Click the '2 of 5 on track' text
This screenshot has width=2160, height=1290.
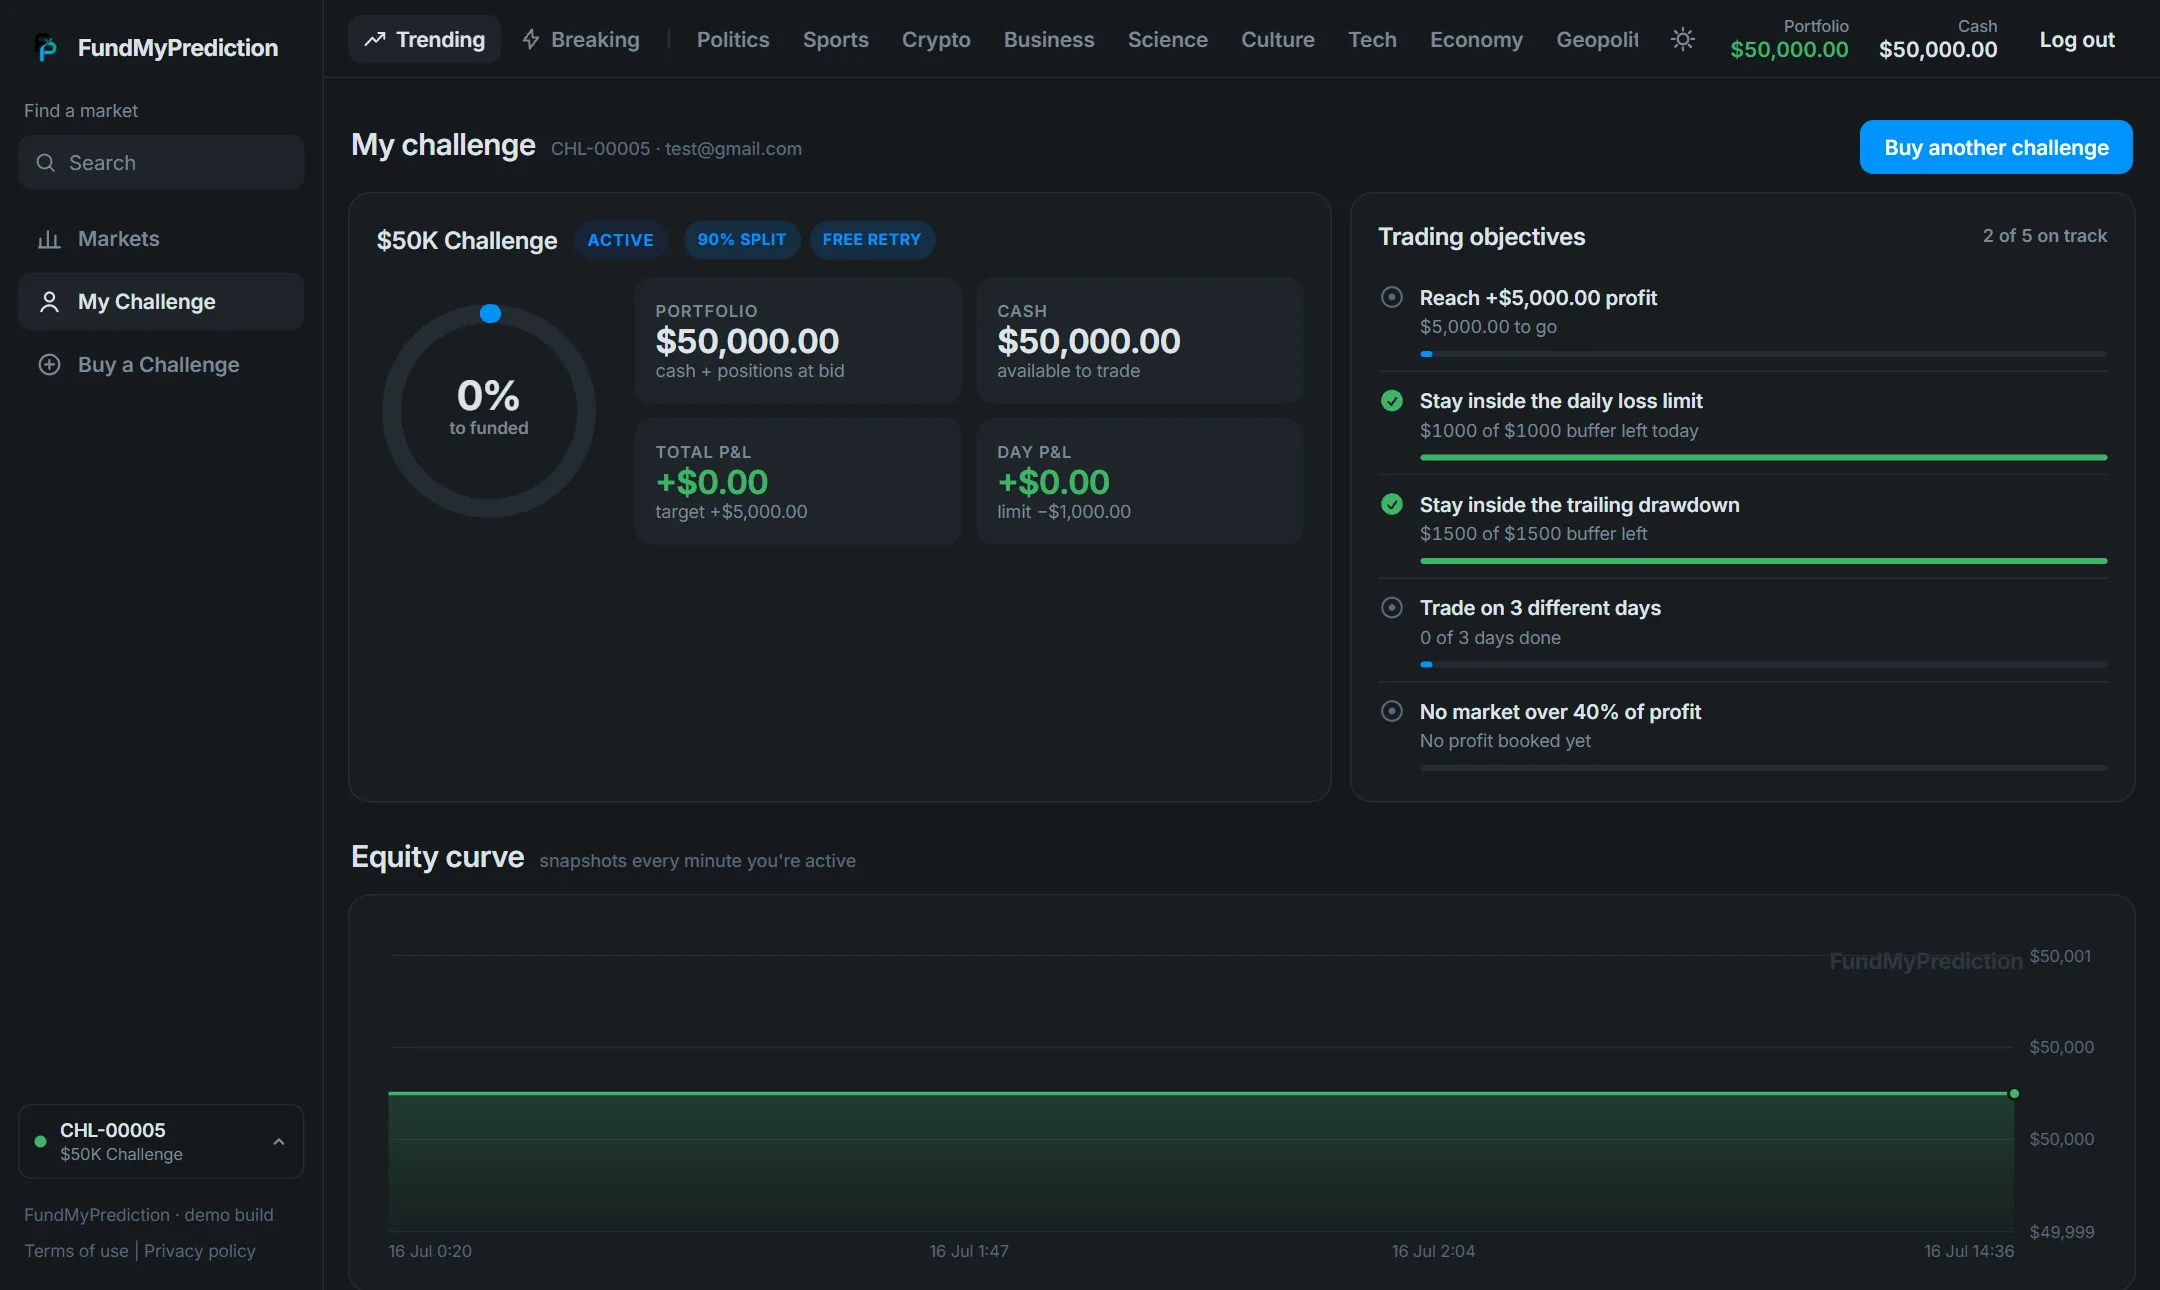[2045, 236]
